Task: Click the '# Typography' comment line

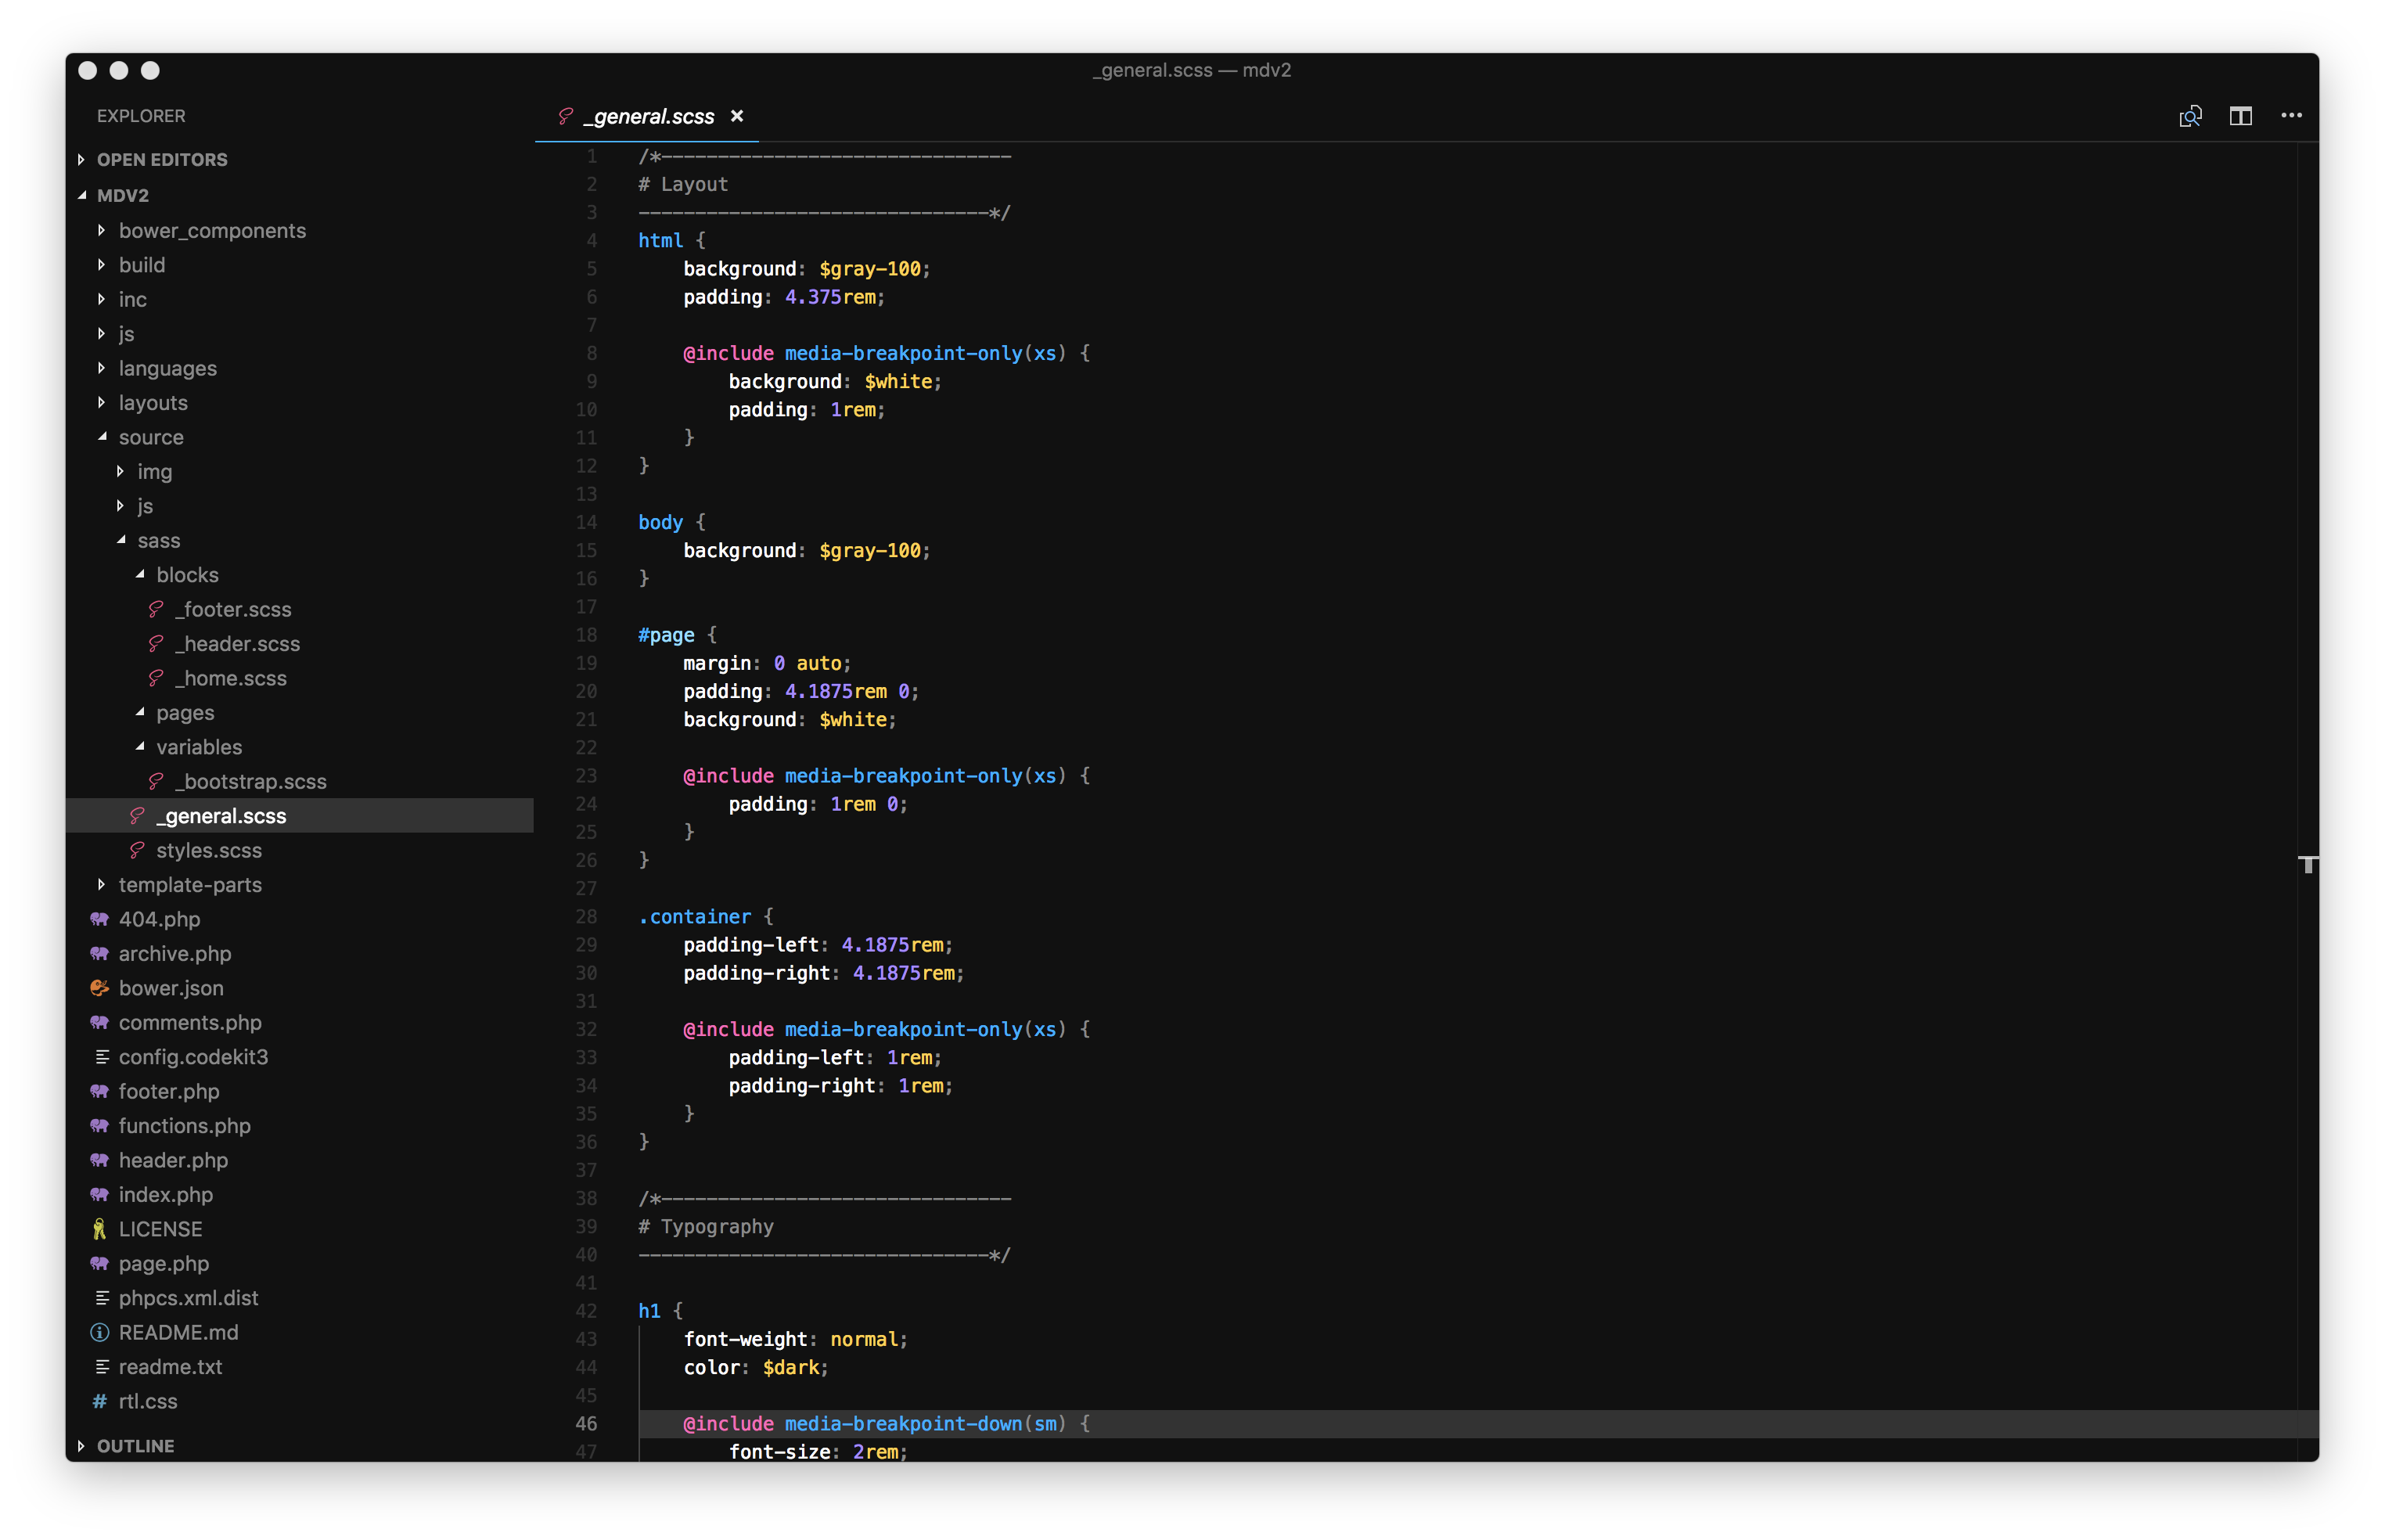Action: [x=706, y=1227]
